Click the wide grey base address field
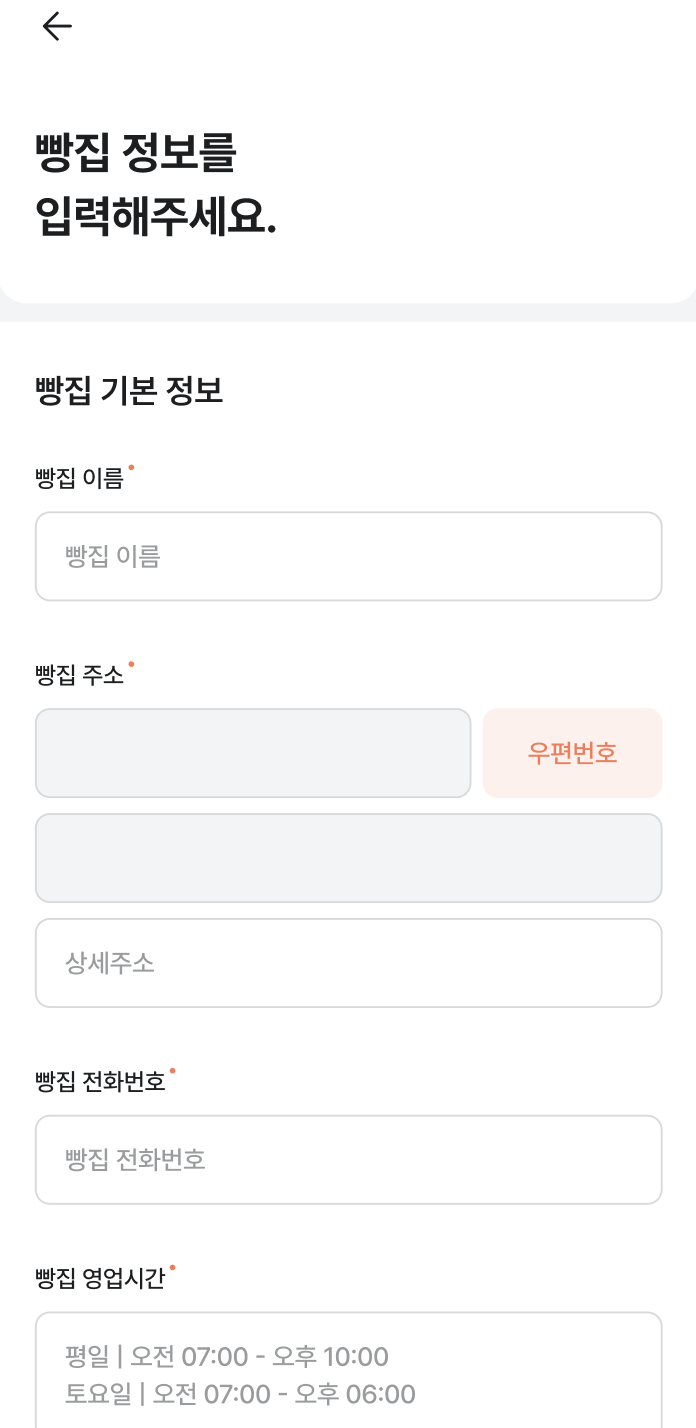This screenshot has width=696, height=1428. click(x=348, y=858)
